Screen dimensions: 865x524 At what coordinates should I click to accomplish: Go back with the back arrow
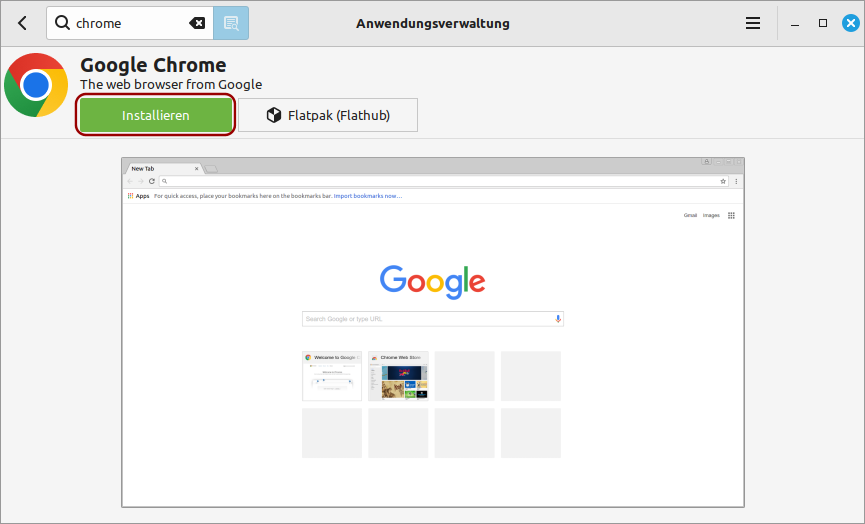[x=23, y=23]
